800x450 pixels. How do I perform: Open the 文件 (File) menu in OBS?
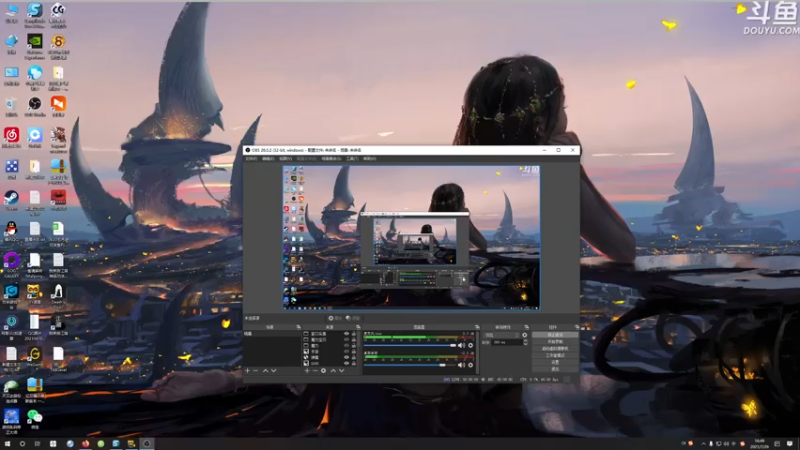point(252,159)
